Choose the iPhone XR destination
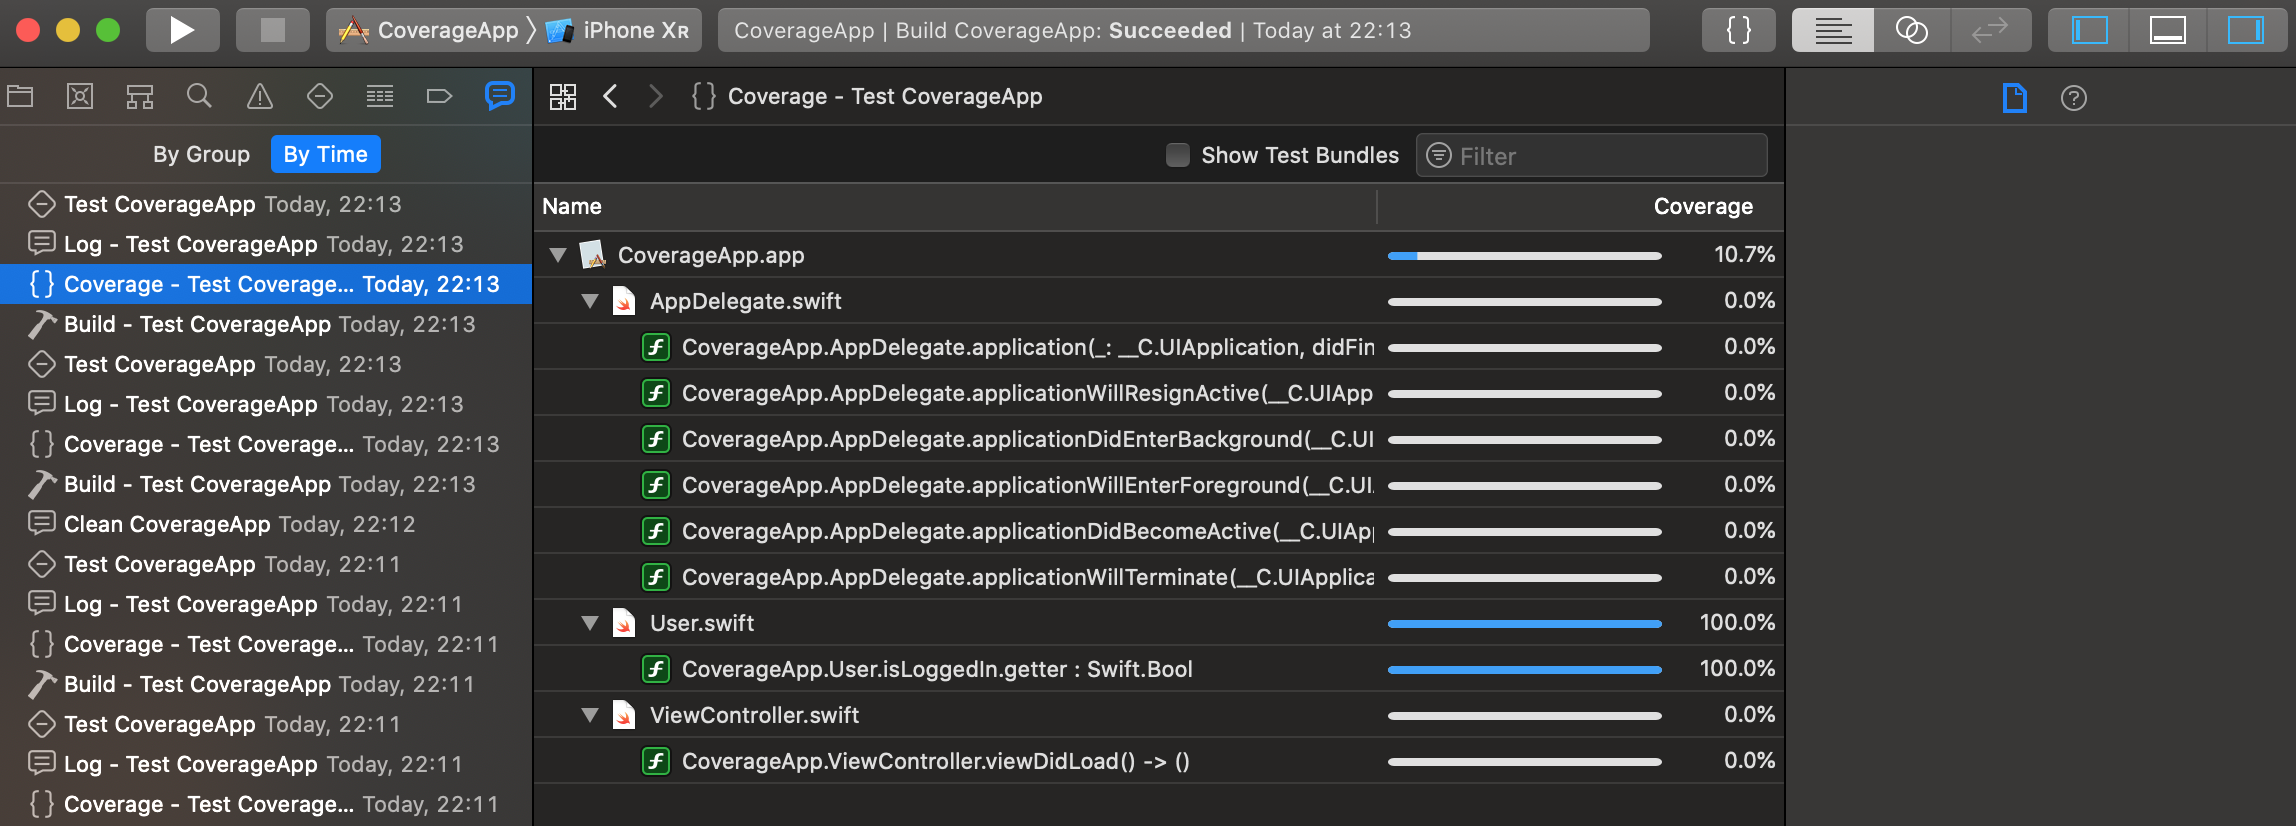This screenshot has width=2296, height=826. (618, 30)
